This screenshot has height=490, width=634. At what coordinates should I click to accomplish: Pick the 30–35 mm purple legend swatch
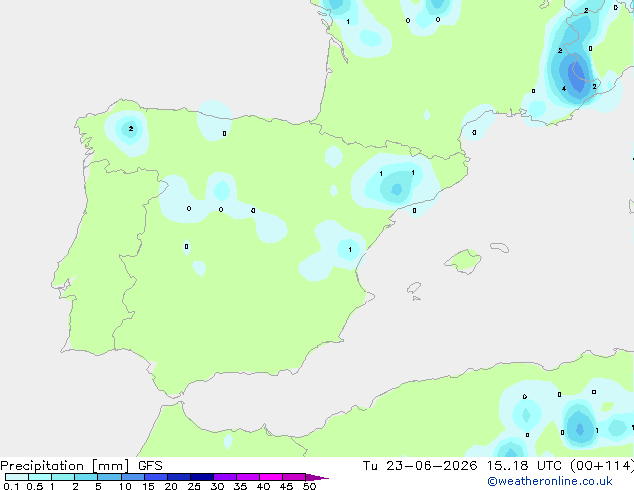[x=225, y=477]
